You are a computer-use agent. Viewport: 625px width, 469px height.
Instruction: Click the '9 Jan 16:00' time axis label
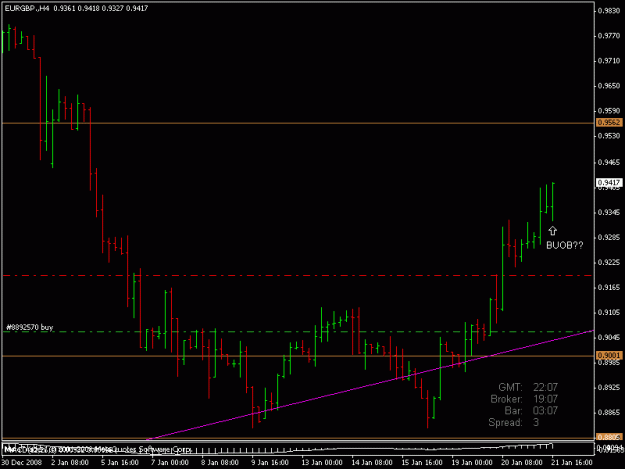tap(270, 462)
